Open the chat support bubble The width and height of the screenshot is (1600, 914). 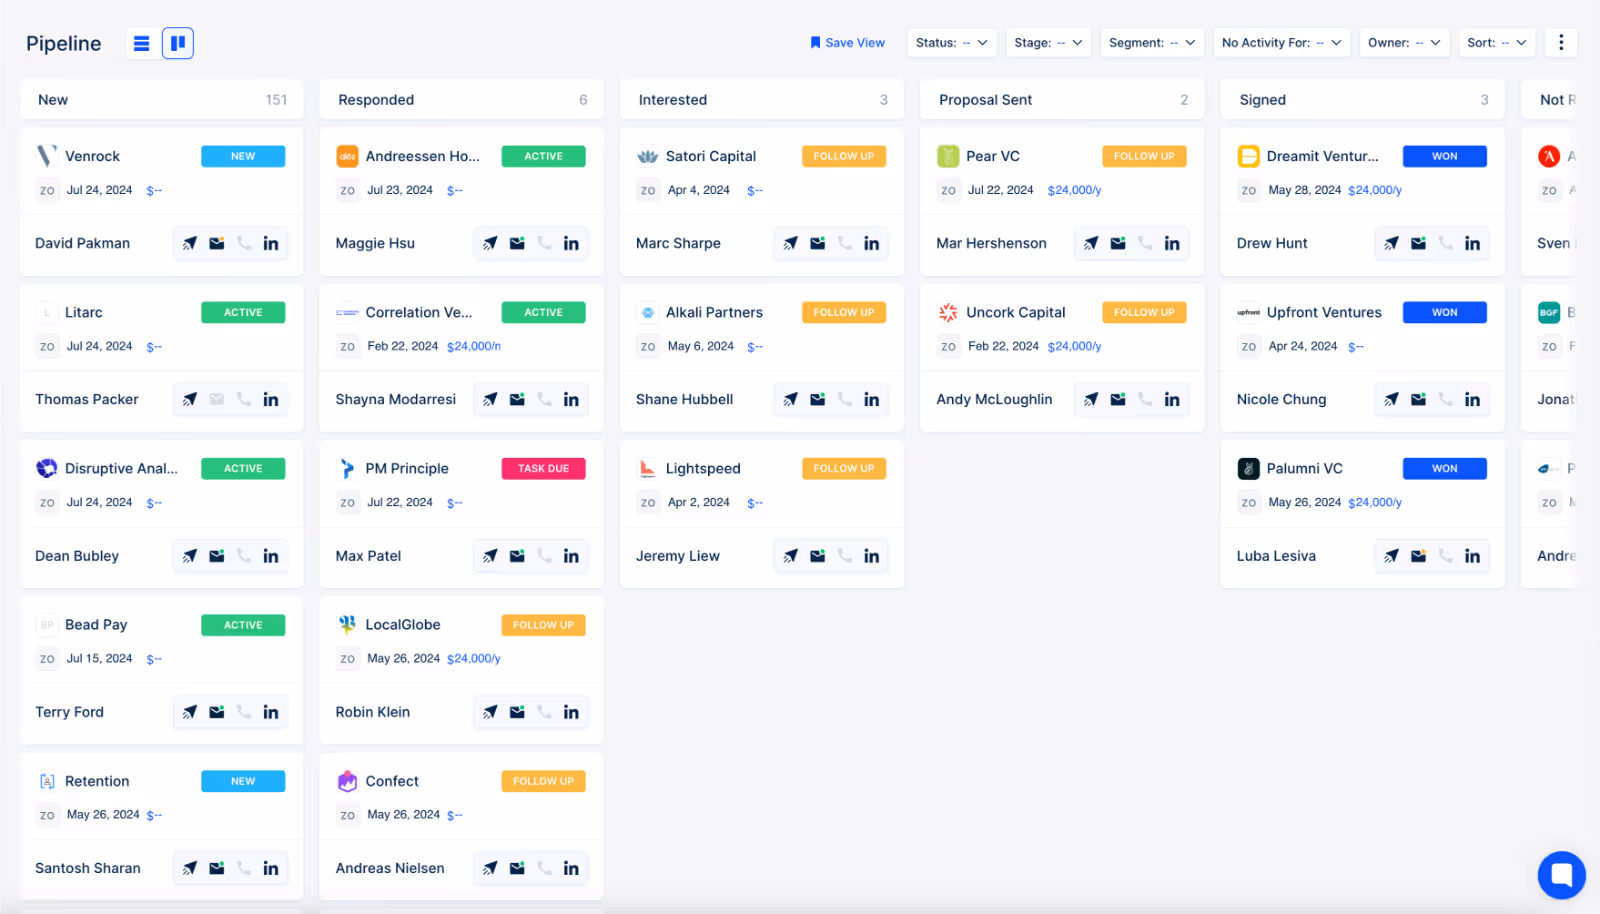click(x=1561, y=875)
